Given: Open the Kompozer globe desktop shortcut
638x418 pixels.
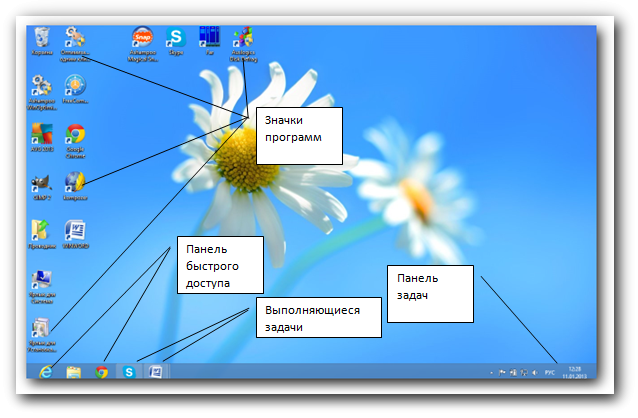Looking at the screenshot, I should point(75,186).
